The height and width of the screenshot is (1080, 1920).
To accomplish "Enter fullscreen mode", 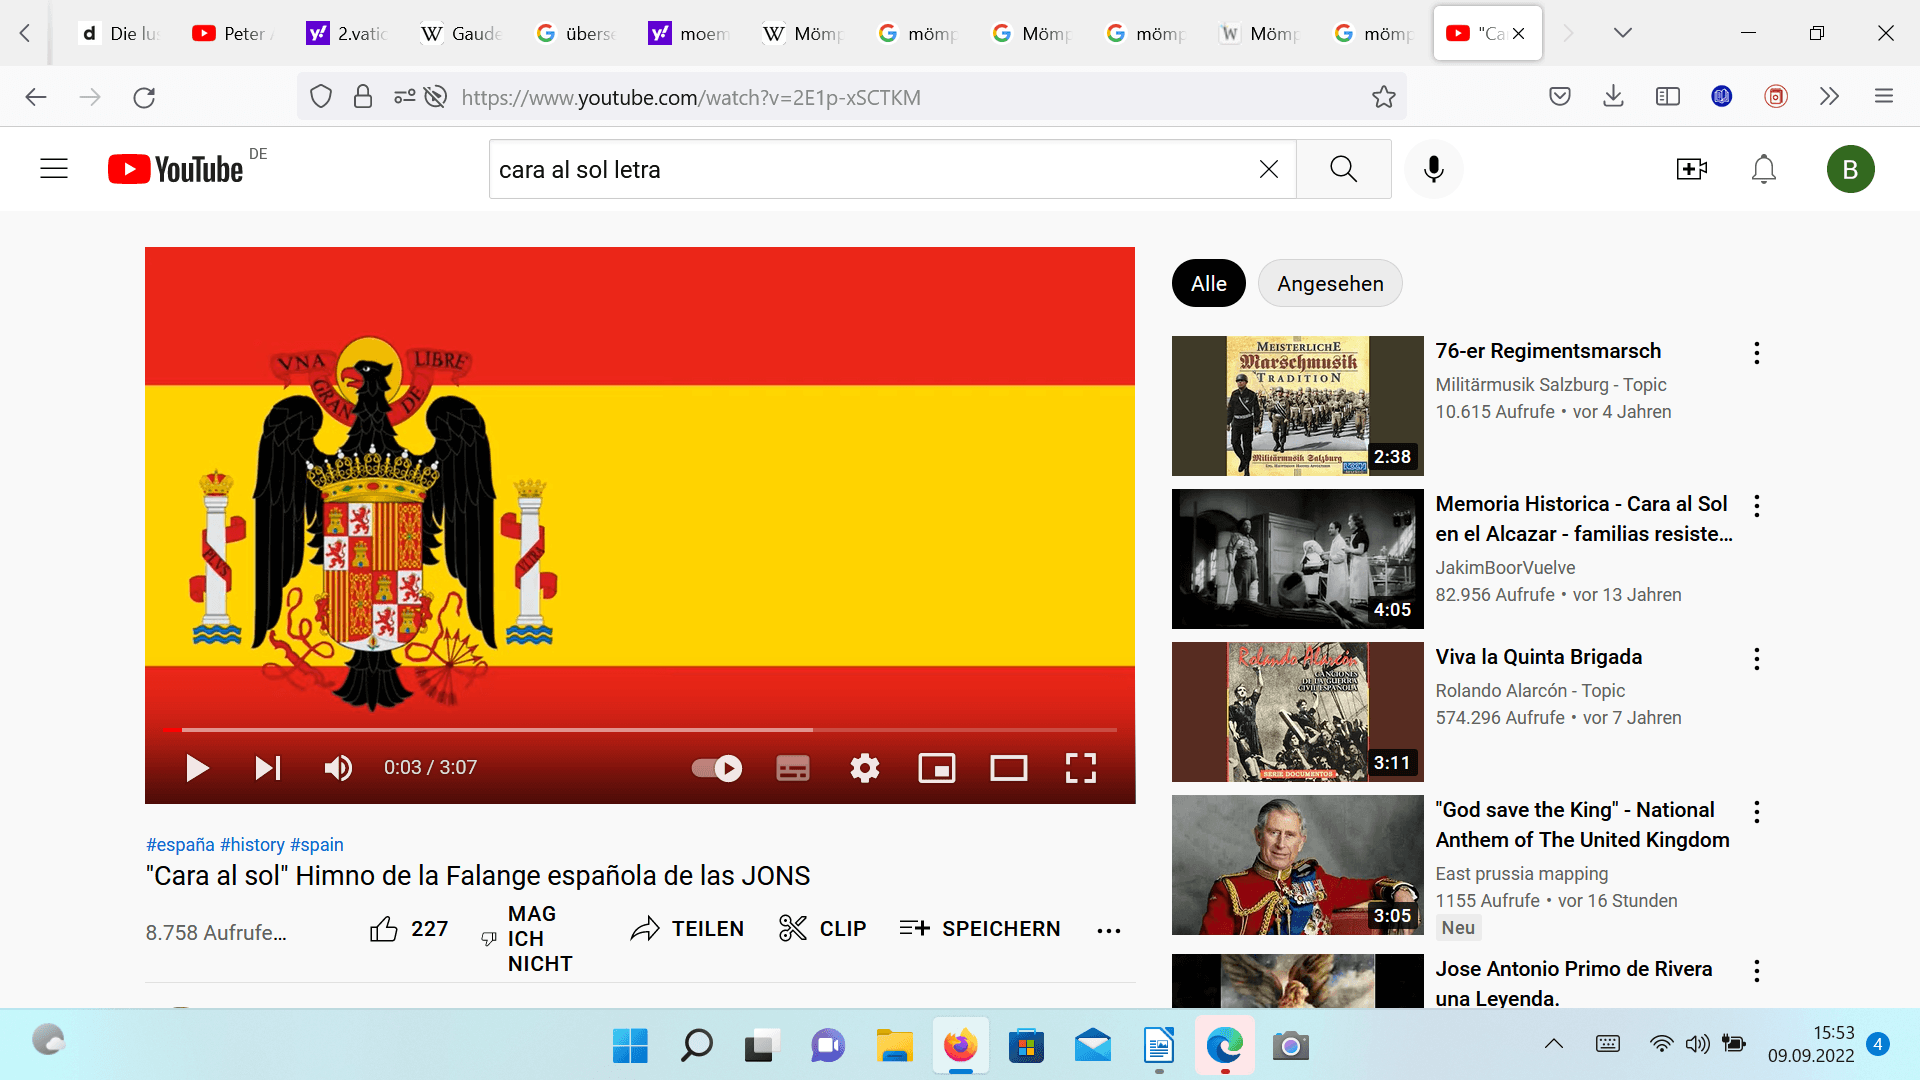I will tap(1081, 768).
